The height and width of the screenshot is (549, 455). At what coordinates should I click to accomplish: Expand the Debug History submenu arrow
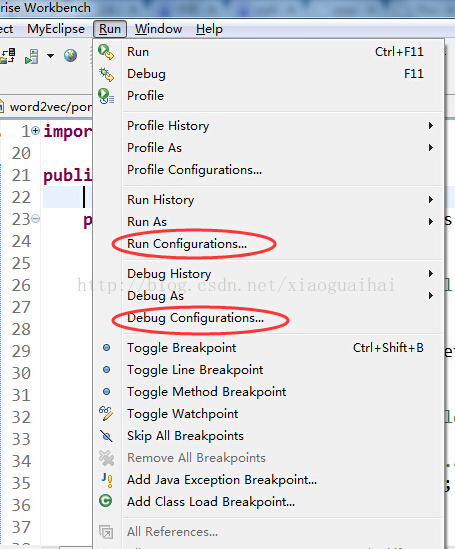(431, 273)
